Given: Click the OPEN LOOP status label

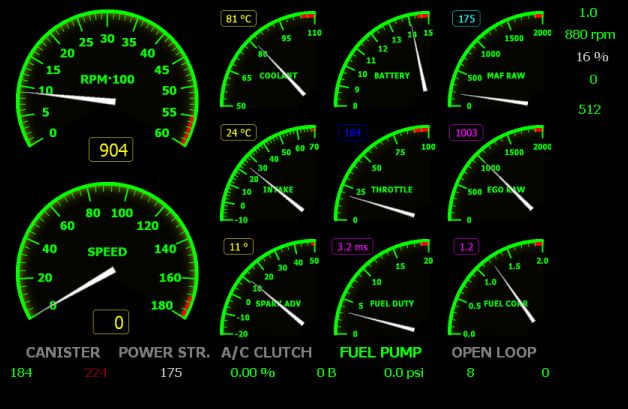Looking at the screenshot, I should [x=493, y=352].
